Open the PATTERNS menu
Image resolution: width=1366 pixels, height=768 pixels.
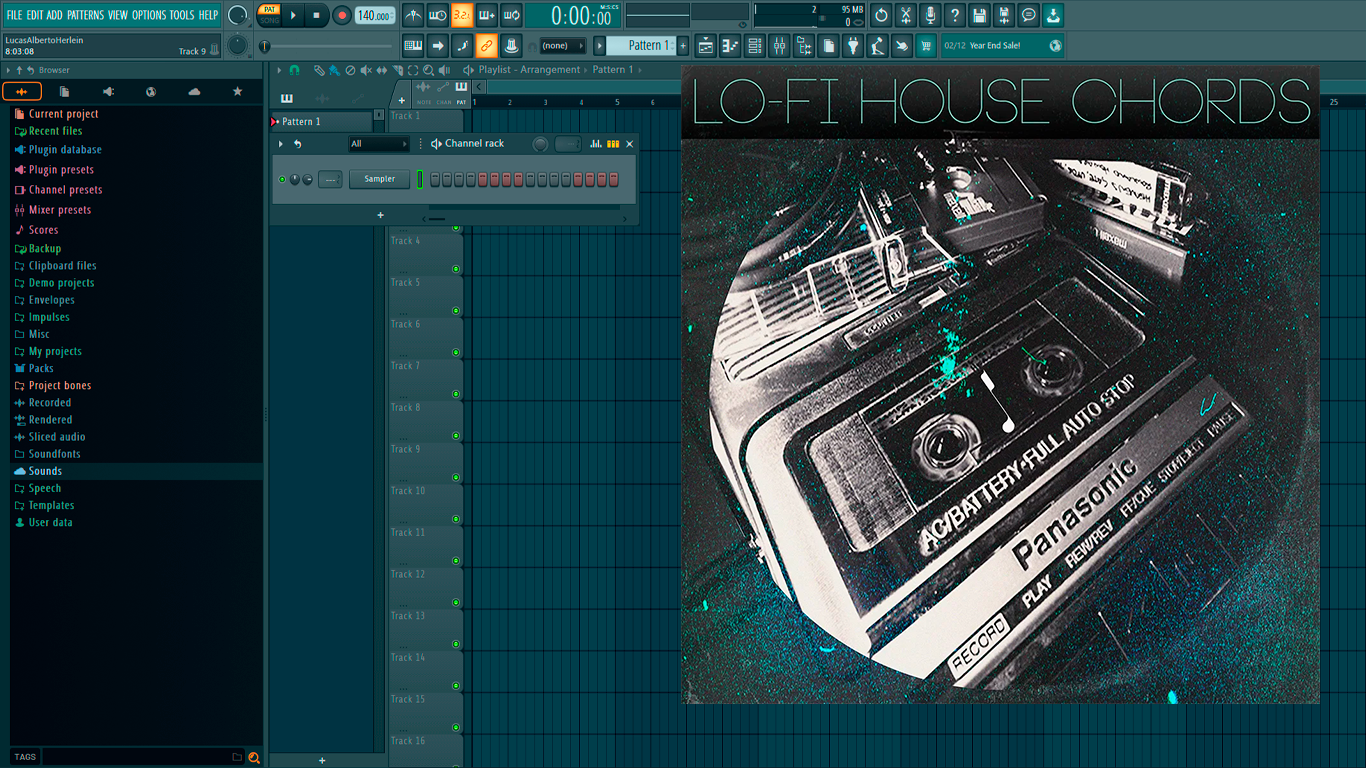[x=85, y=15]
